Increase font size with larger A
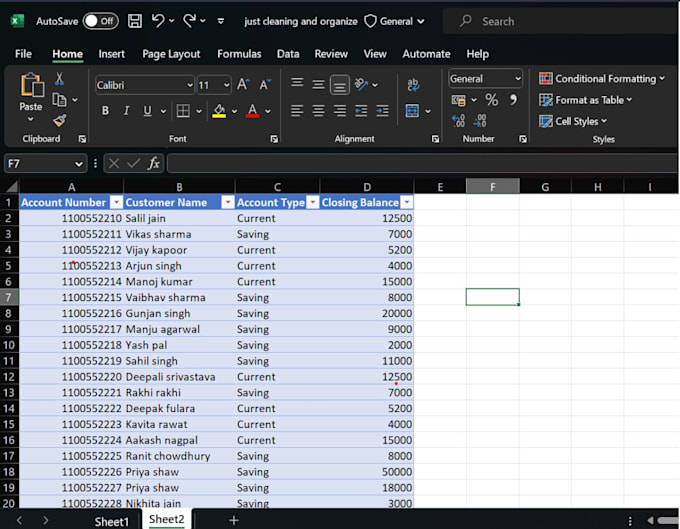This screenshot has height=529, width=680. point(243,84)
